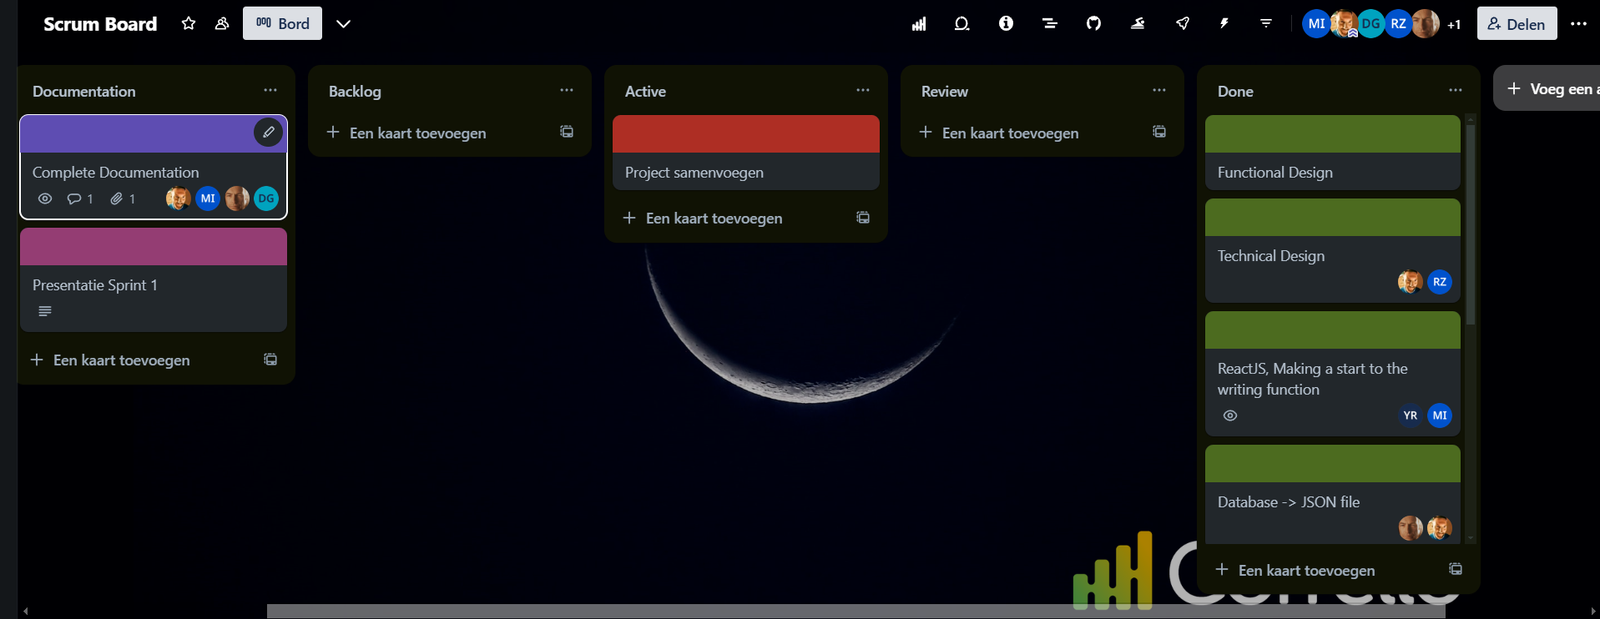
Task: Open the board three-dot menu
Action: [x=1579, y=24]
